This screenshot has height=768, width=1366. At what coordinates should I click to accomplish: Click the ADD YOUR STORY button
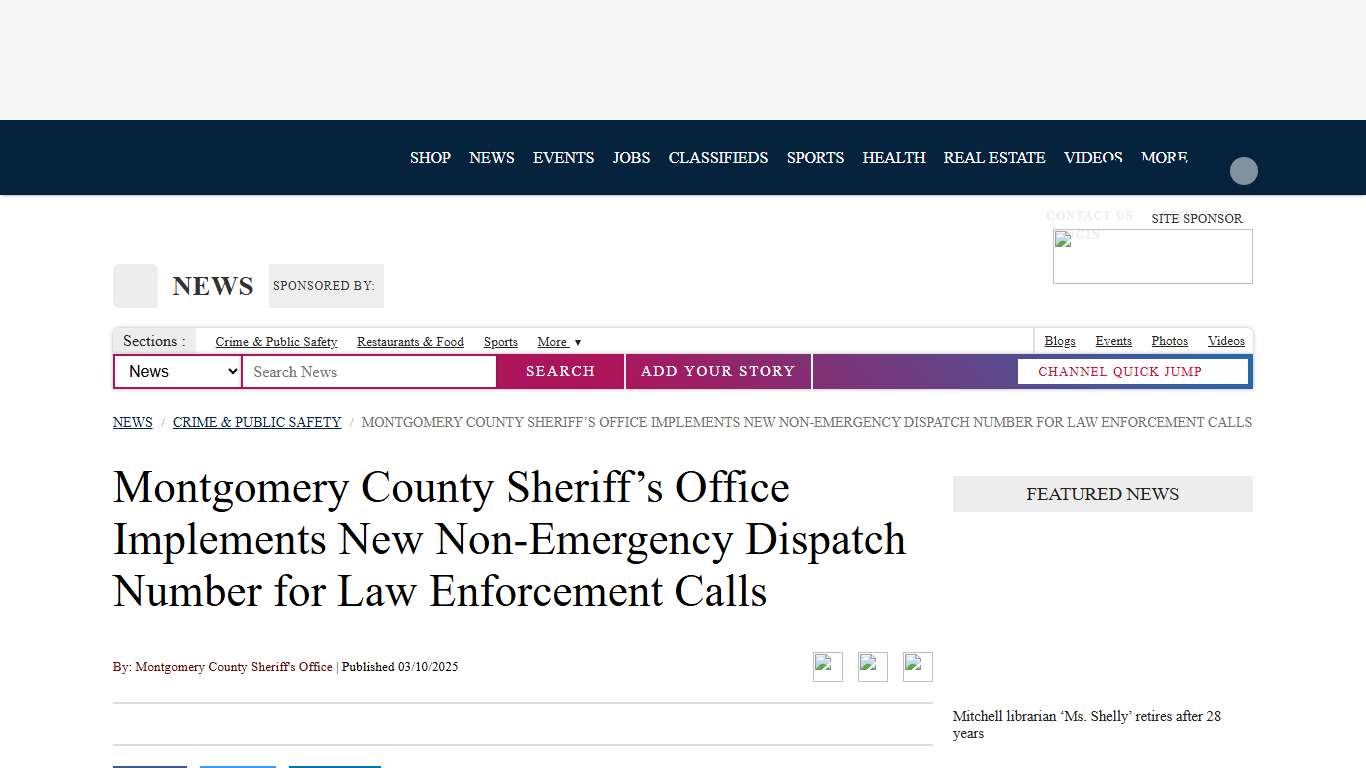(717, 371)
